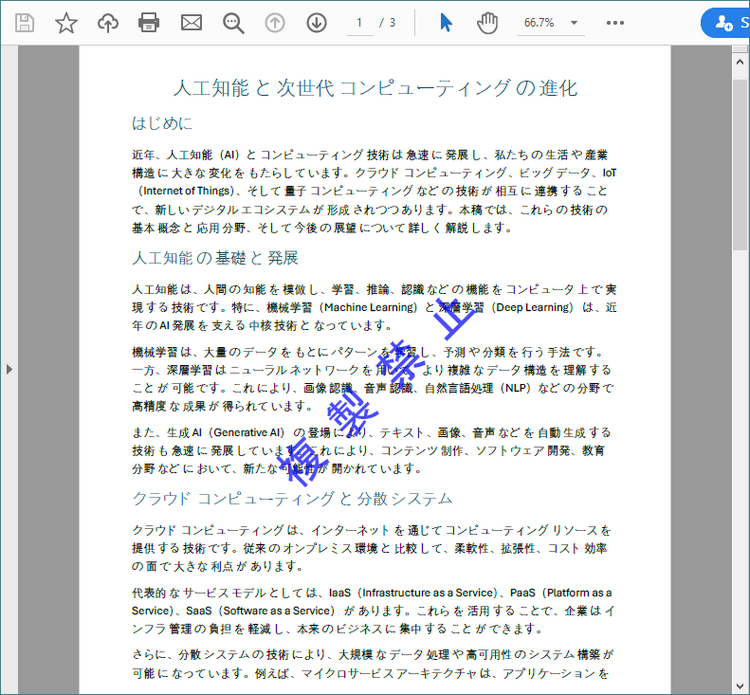The image size is (750, 695).
Task: Click the vertical scrollbar down arrow
Action: point(739,684)
